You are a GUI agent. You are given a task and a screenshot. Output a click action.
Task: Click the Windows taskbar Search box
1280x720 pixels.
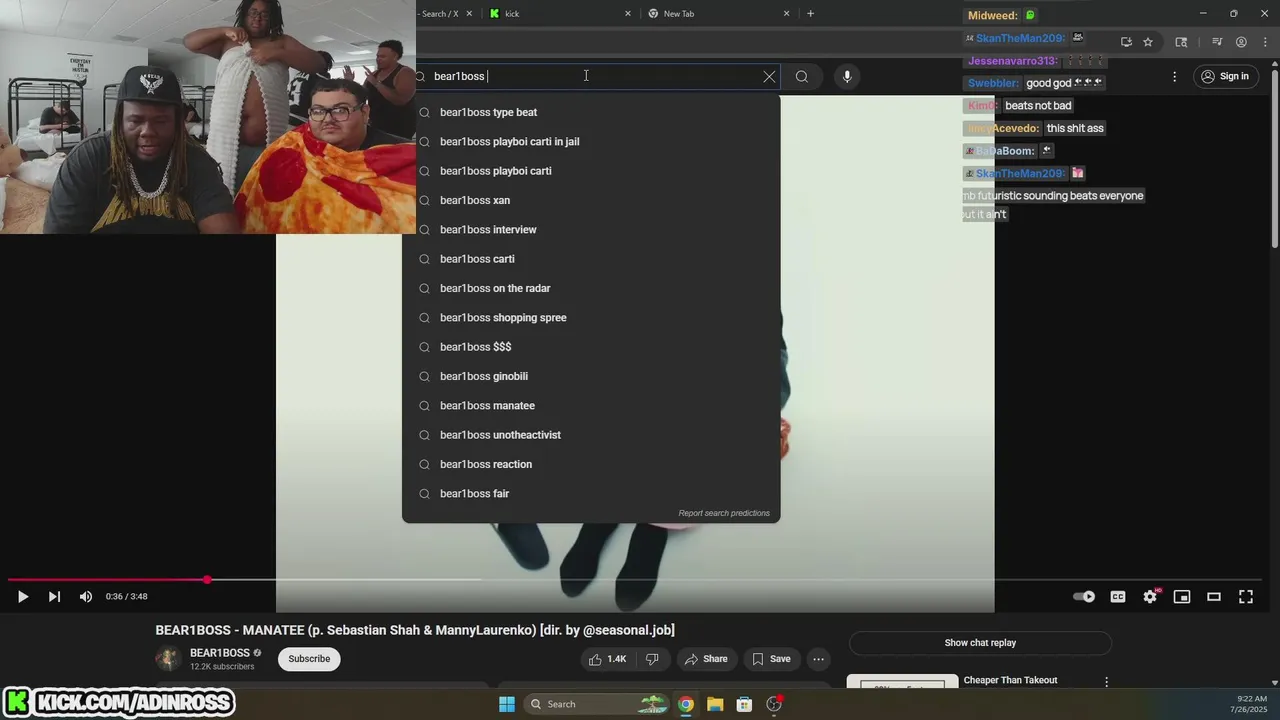tap(596, 704)
